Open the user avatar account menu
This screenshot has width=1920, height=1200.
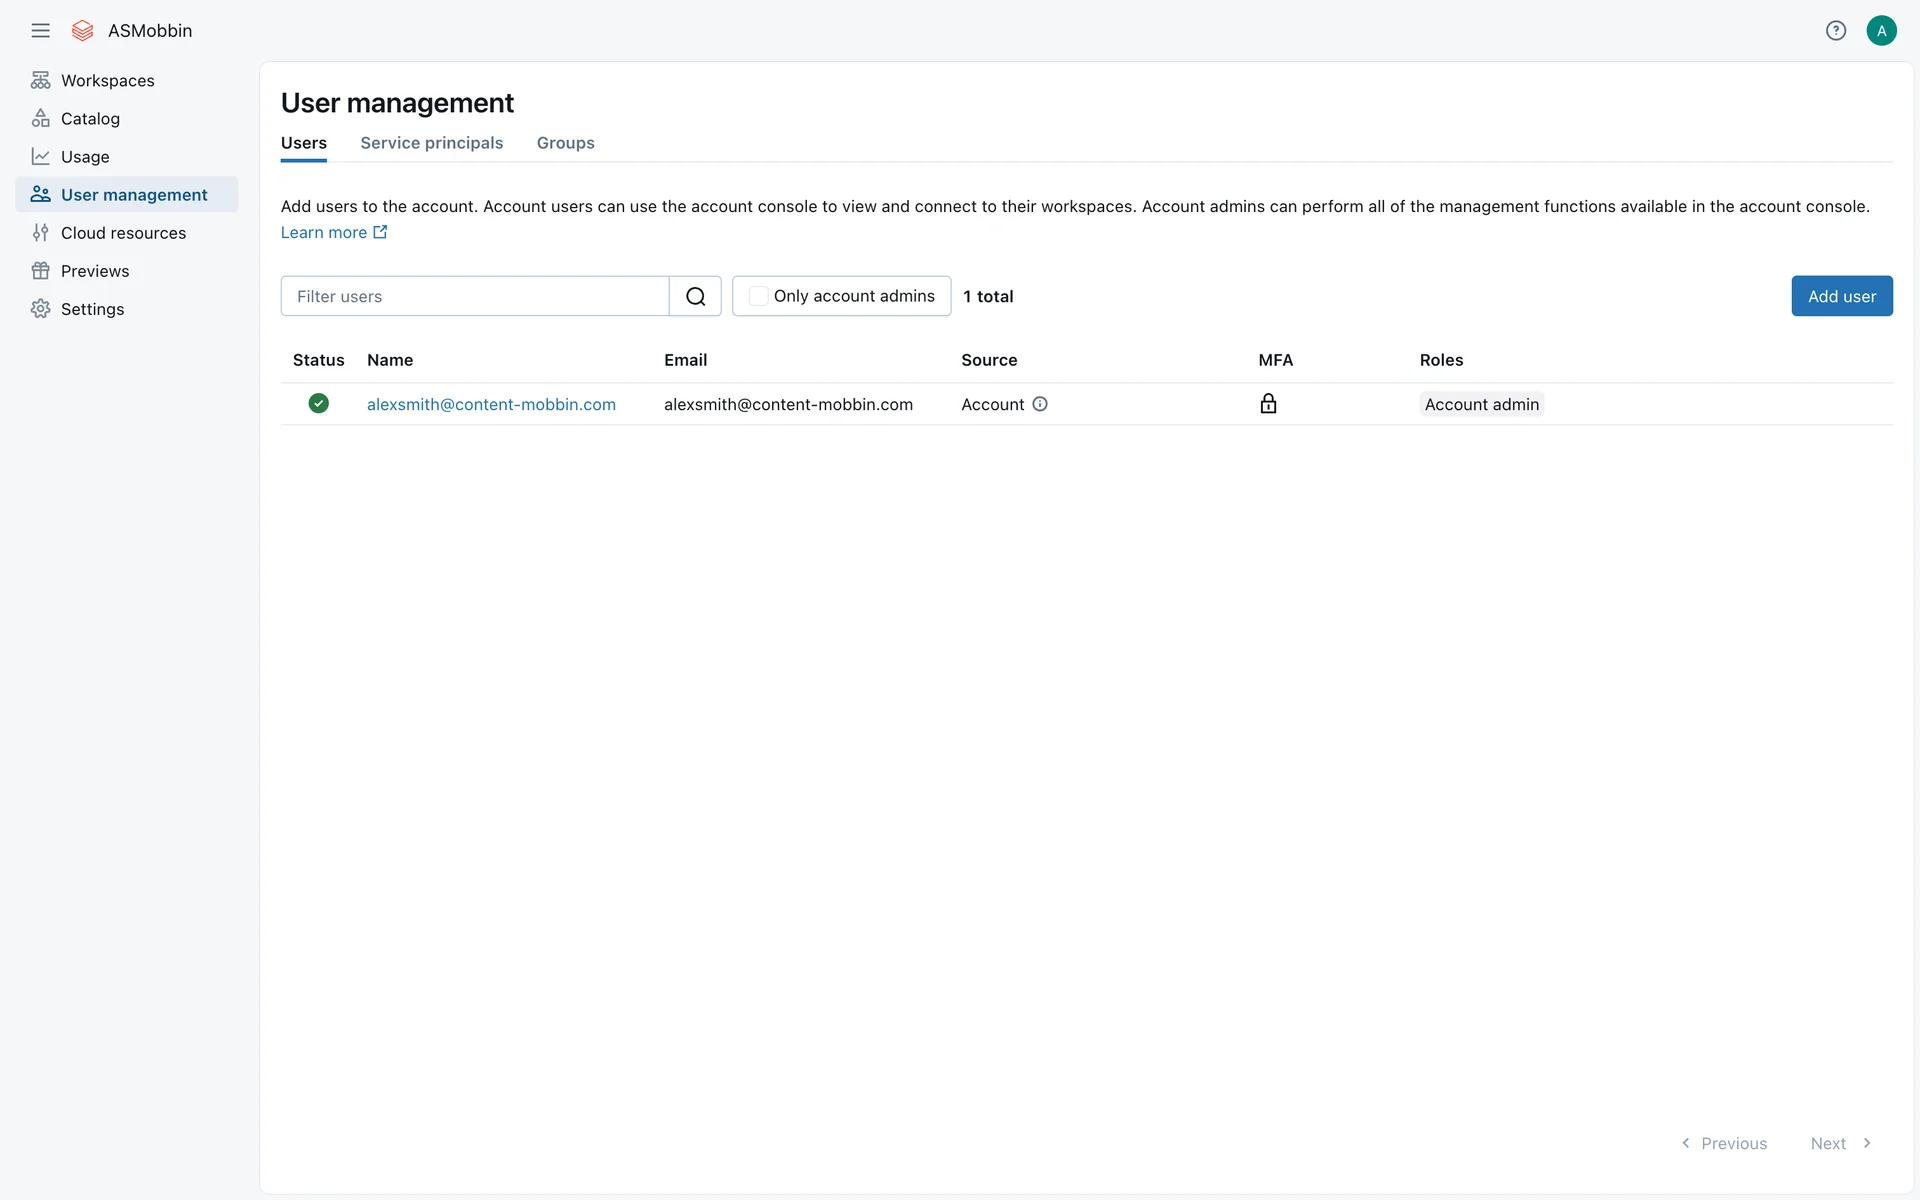point(1881,30)
